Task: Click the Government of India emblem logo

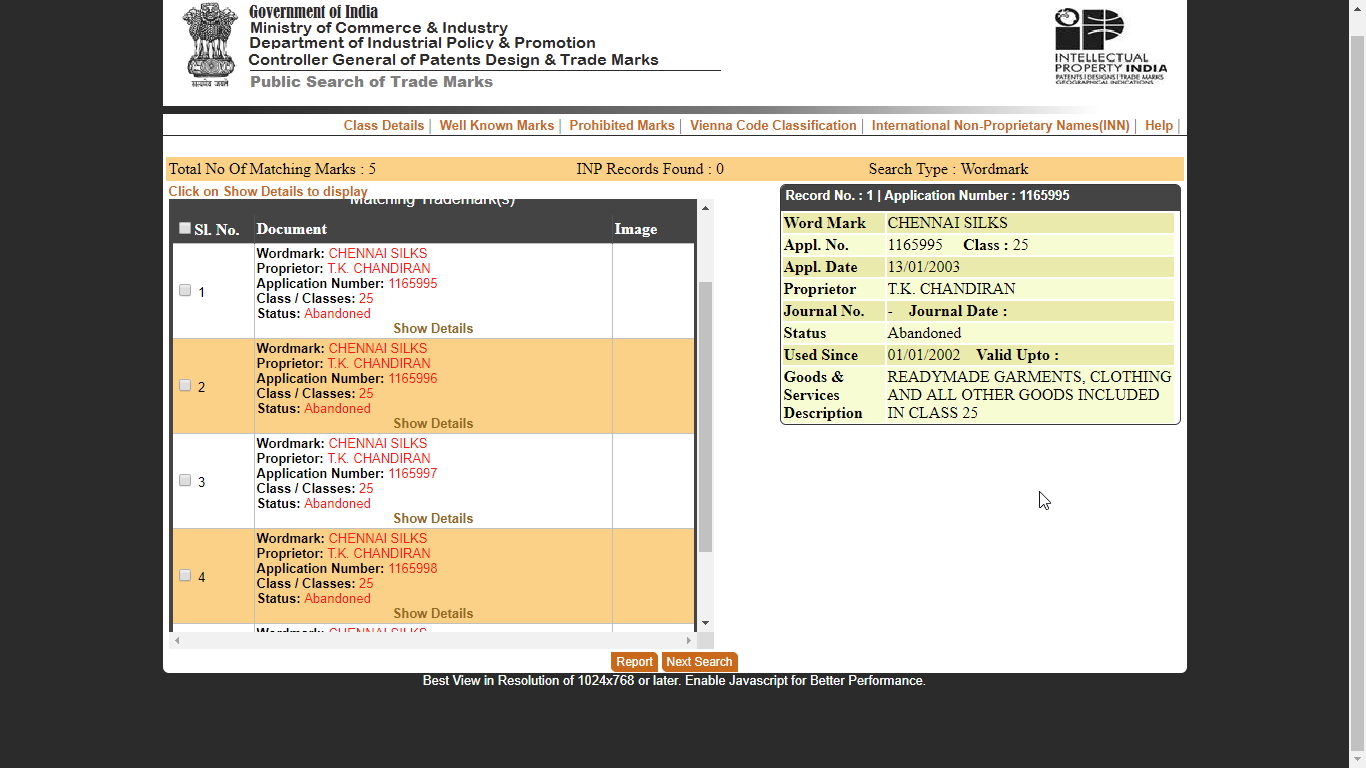Action: tap(210, 45)
